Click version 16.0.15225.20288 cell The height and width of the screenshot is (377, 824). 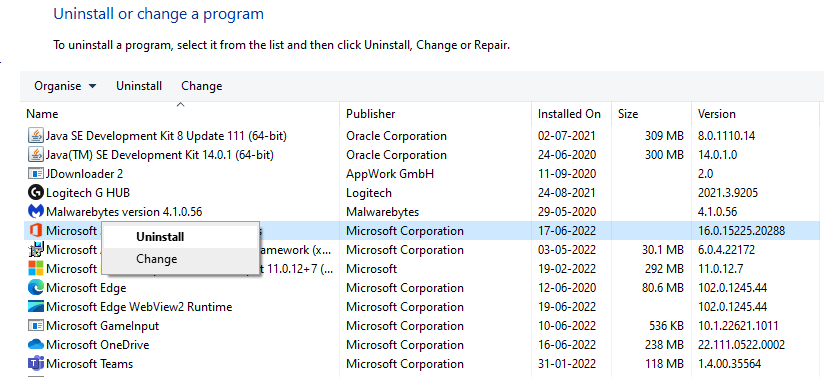[x=741, y=230]
